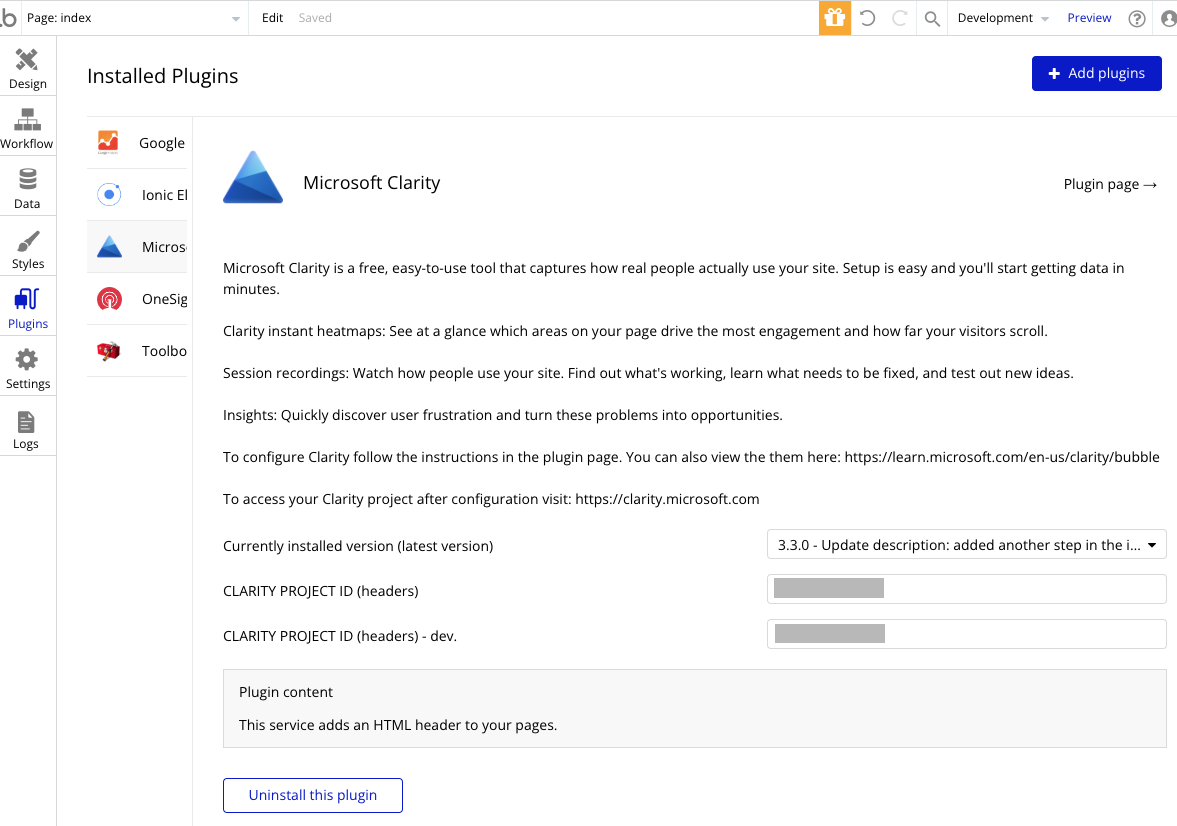Viewport: 1177px width, 826px height.
Task: Click 'This service adds an HTML header' text
Action: (x=398, y=725)
